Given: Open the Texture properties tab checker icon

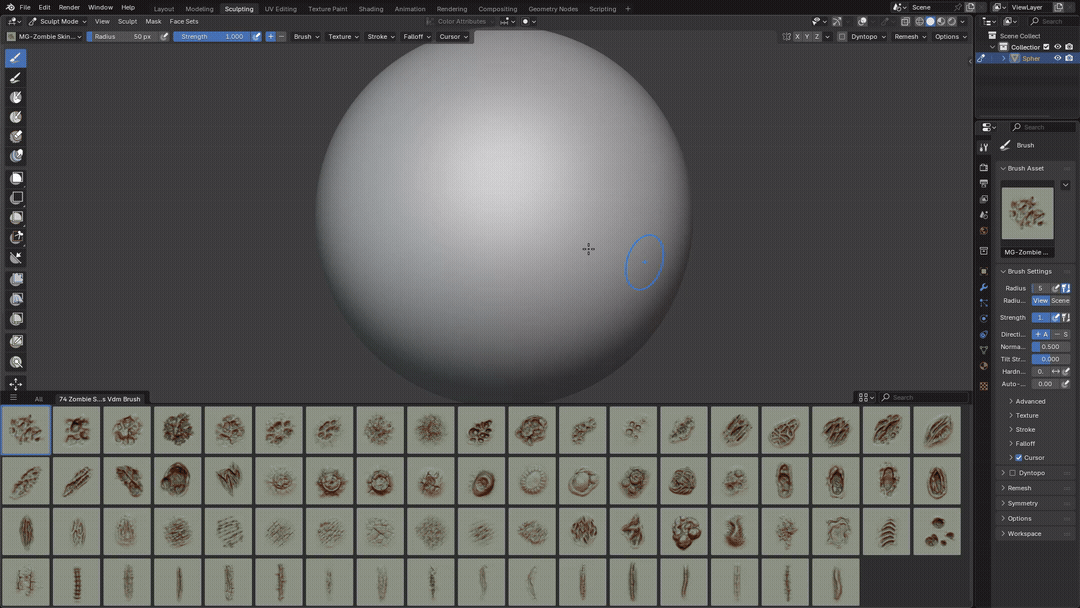Looking at the screenshot, I should (984, 386).
